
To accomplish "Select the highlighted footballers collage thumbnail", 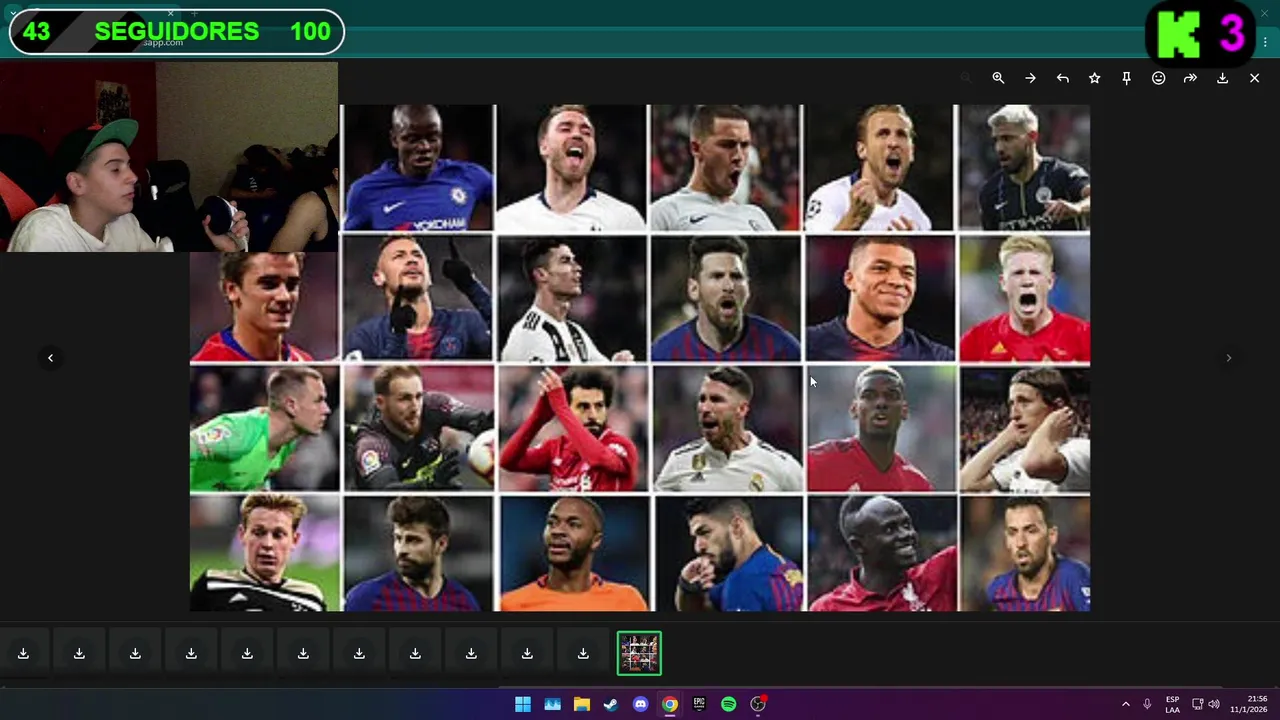I will pyautogui.click(x=639, y=653).
